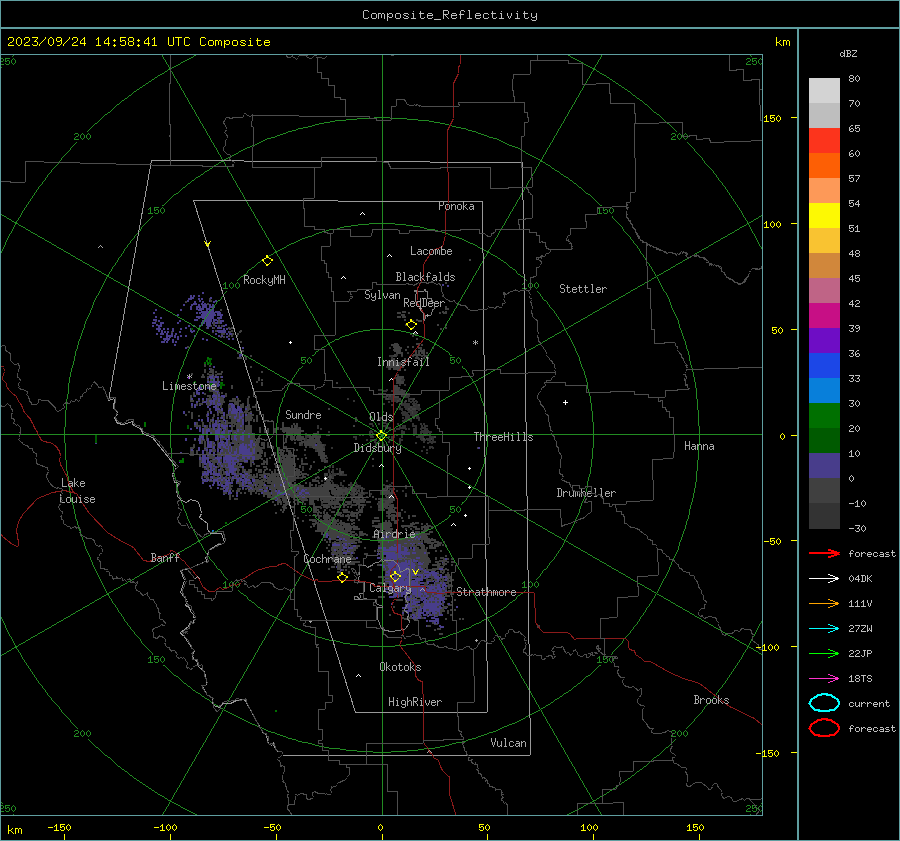Viewport: 900px width, 841px height.
Task: Click the asterisk marker east of Innisfail
Action: coord(475,343)
